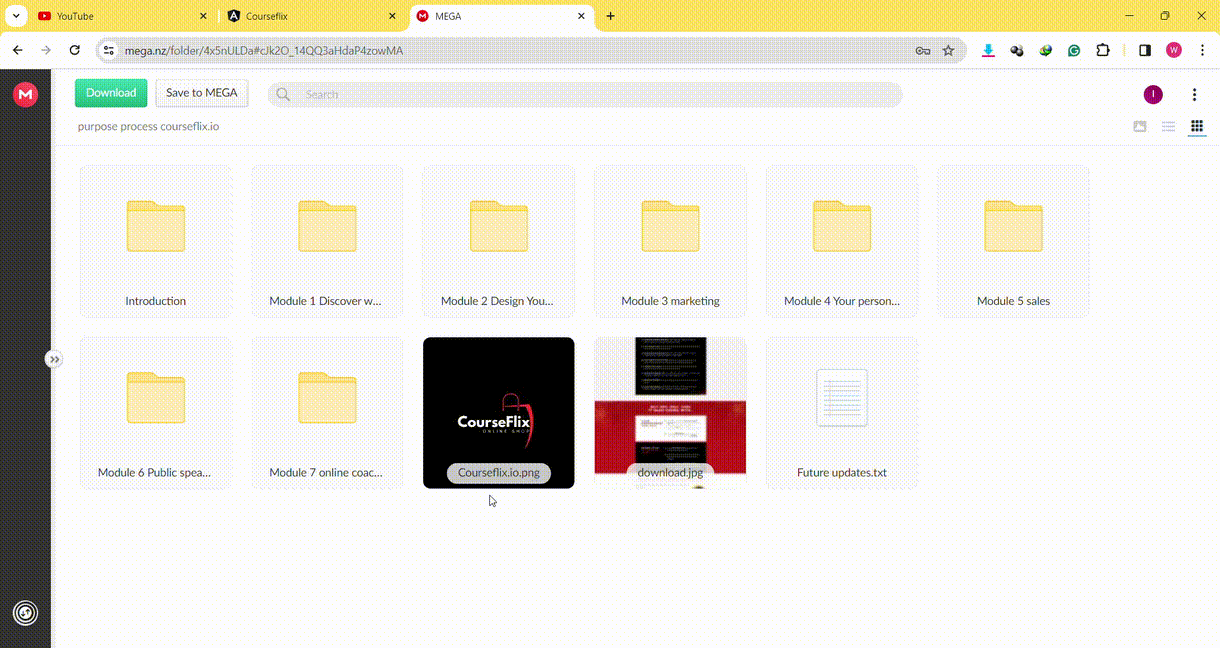Open the download.jpg image thumbnail
This screenshot has width=1220, height=648.
(670, 413)
